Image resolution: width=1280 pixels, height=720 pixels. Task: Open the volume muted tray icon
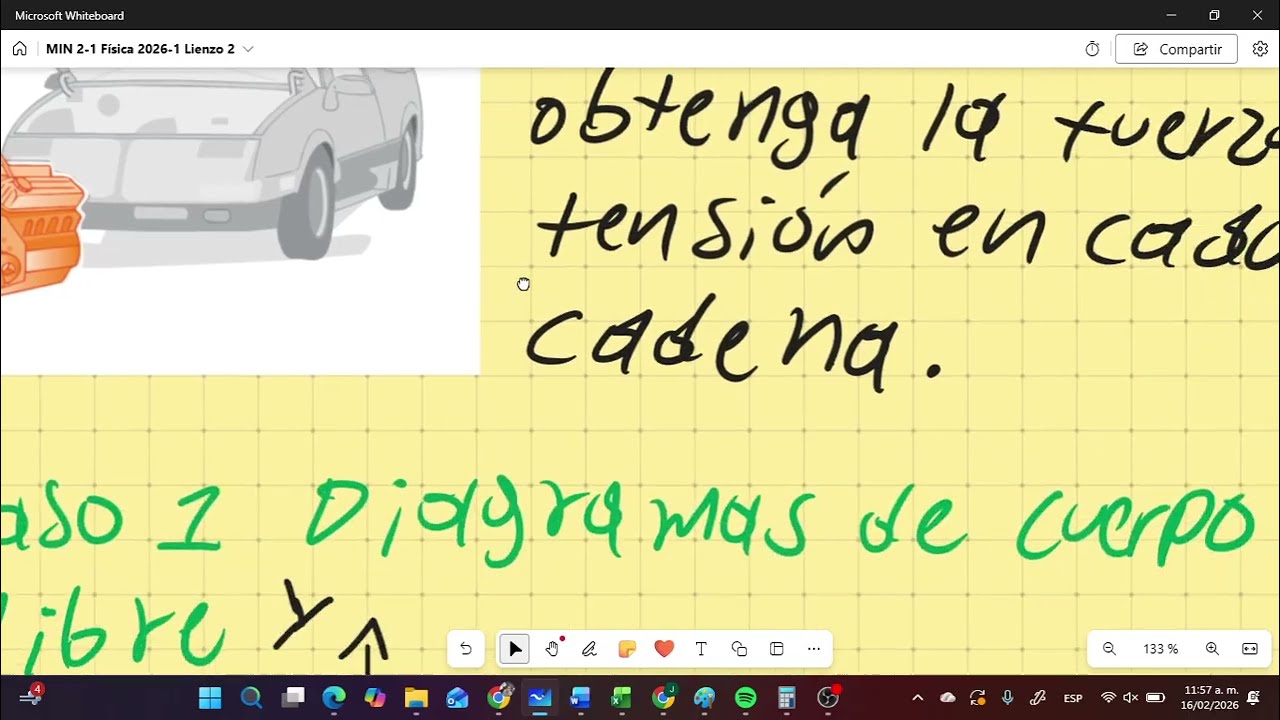pos(1131,698)
